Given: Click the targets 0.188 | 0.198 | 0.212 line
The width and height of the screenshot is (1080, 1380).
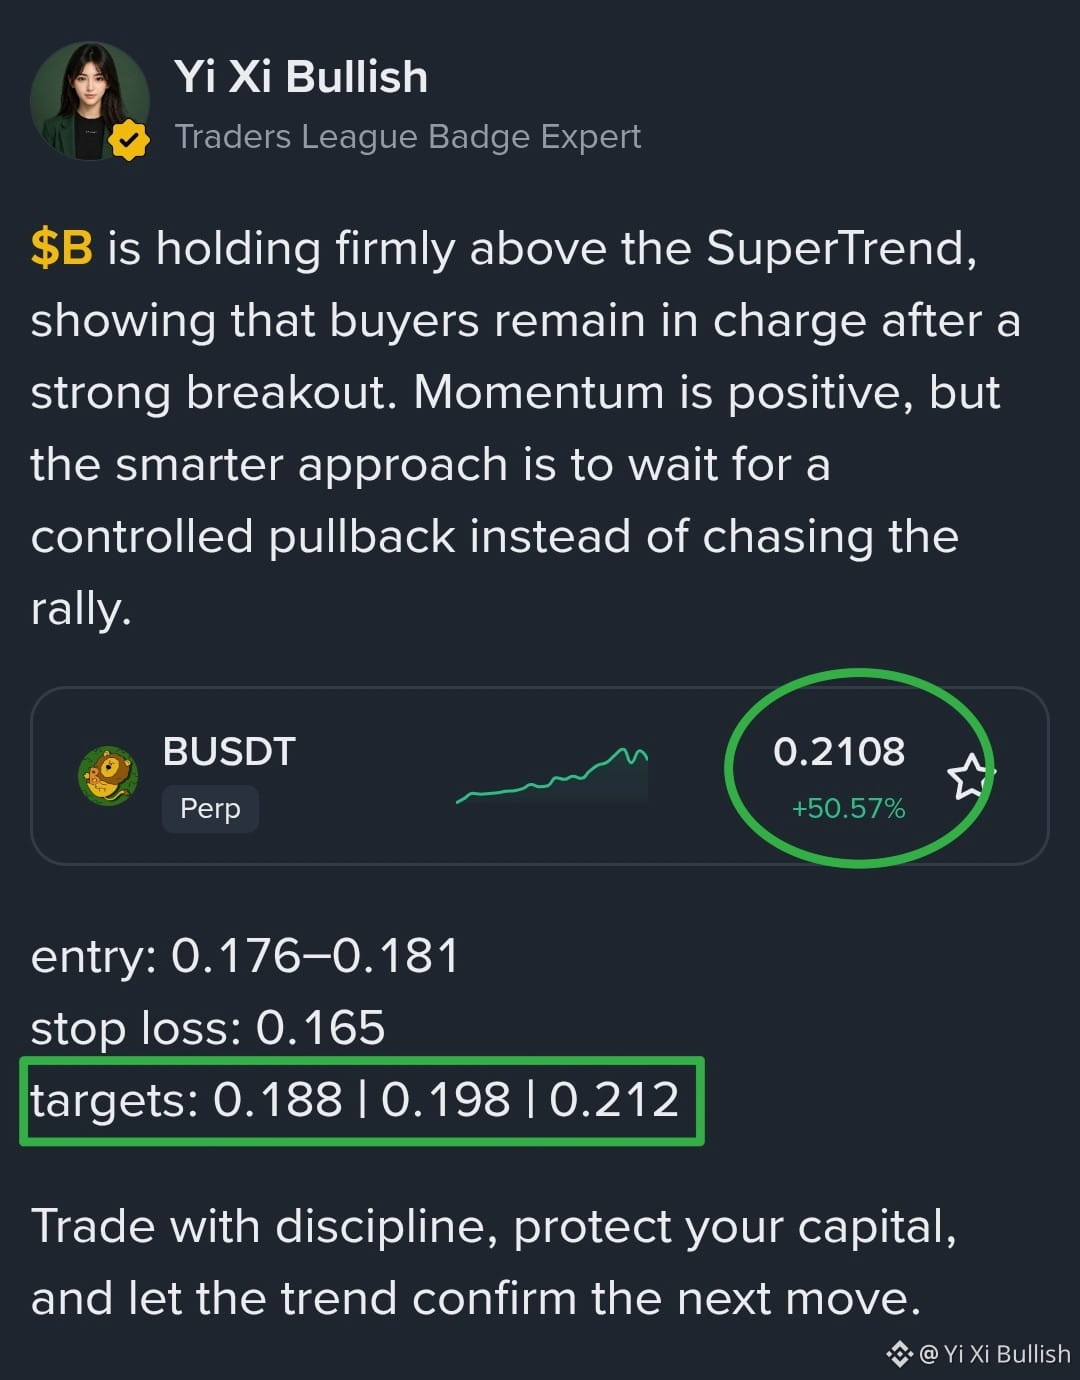Looking at the screenshot, I should coord(355,1100).
